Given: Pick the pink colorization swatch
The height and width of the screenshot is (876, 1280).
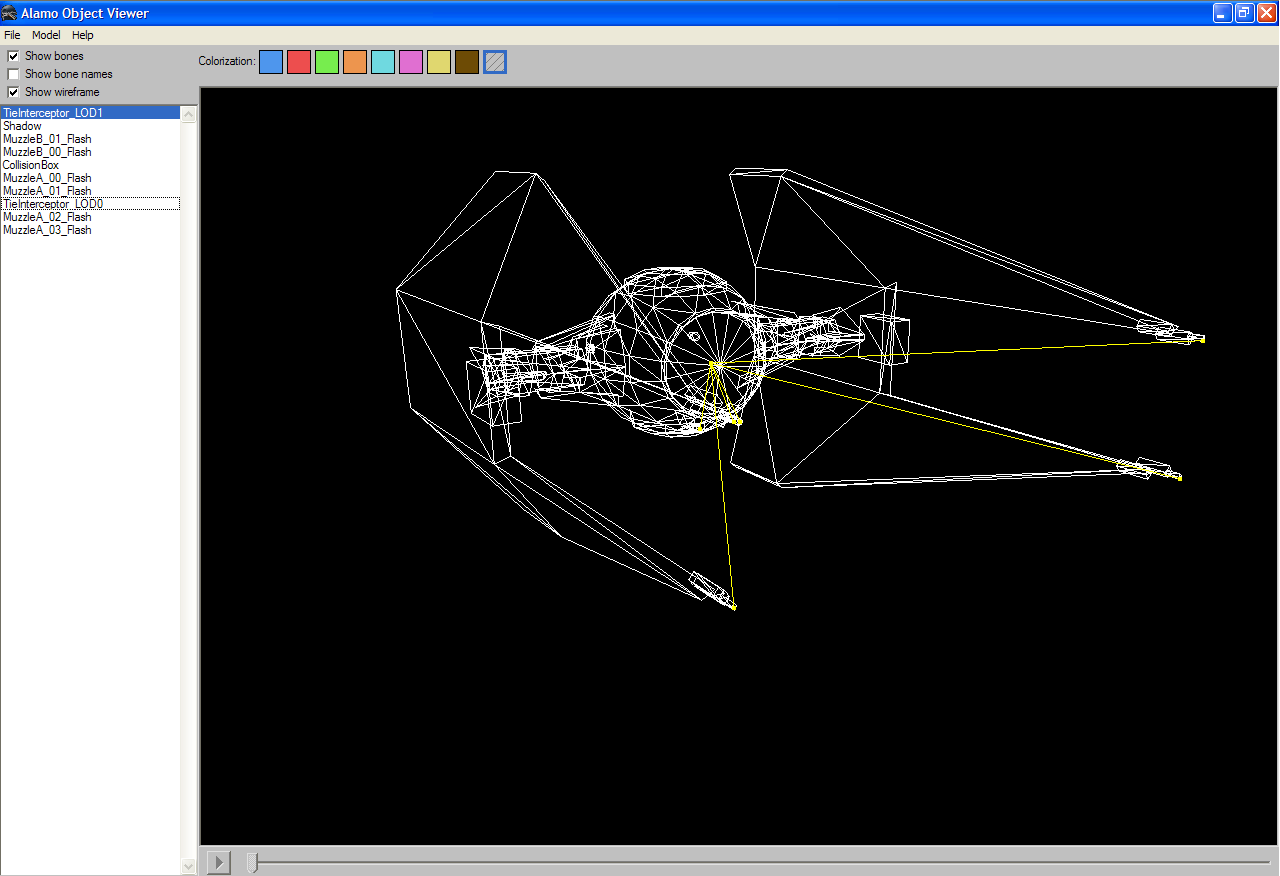Looking at the screenshot, I should pyautogui.click(x=410, y=62).
